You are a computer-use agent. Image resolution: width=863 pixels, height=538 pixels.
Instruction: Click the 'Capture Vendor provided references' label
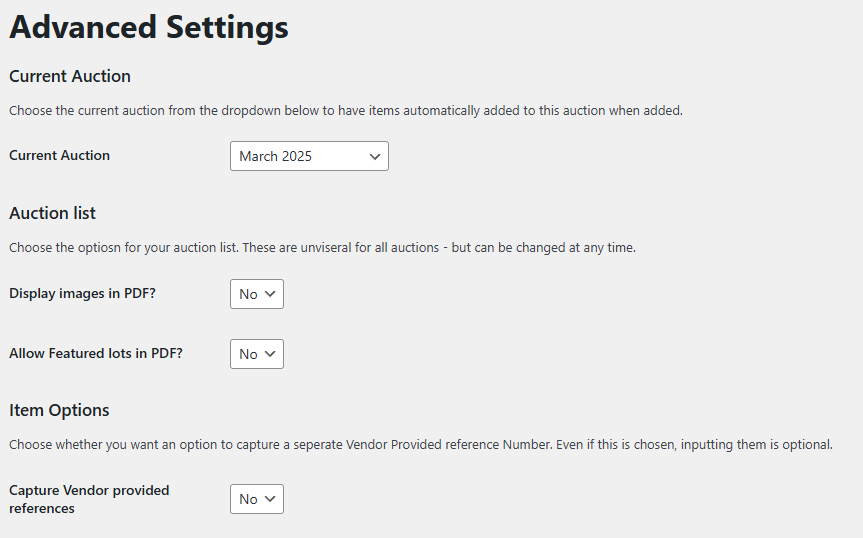point(88,499)
